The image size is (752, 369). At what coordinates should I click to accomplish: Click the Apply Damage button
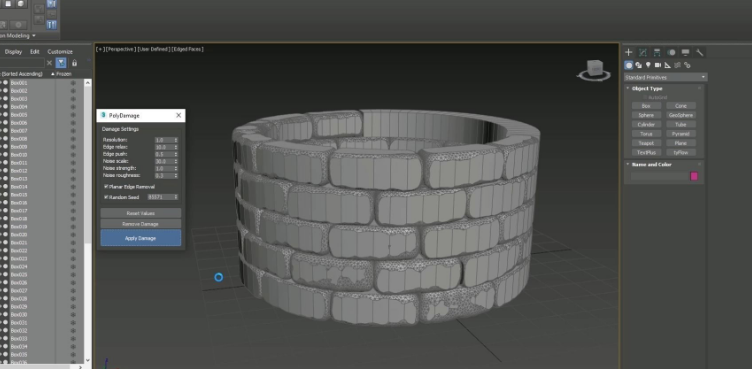(141, 238)
